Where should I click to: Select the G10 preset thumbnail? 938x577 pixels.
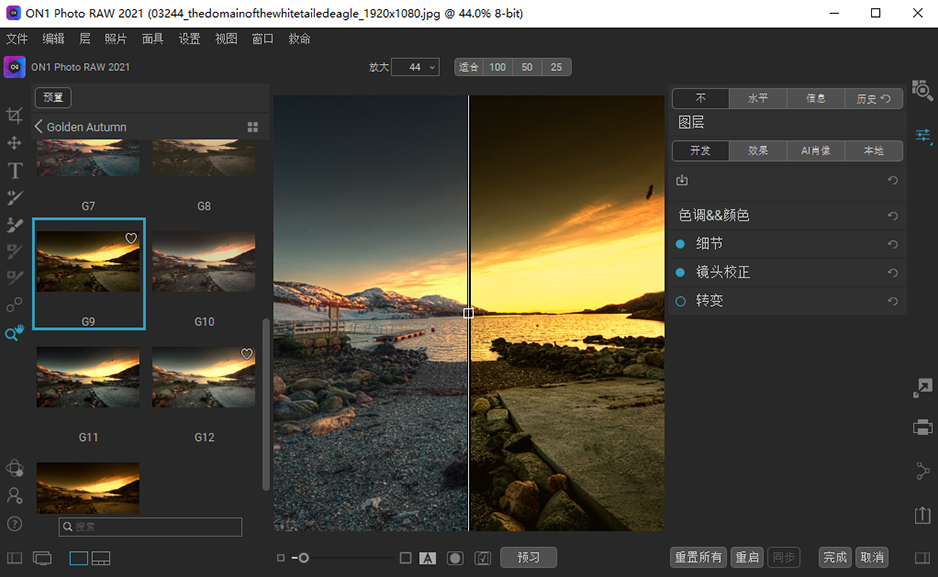[204, 262]
